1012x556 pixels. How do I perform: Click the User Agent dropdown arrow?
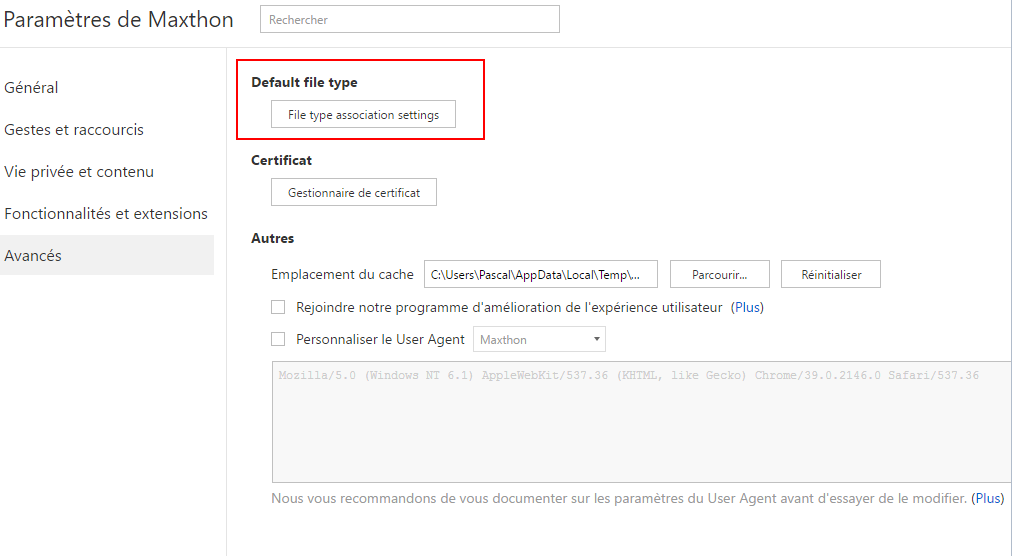click(596, 339)
